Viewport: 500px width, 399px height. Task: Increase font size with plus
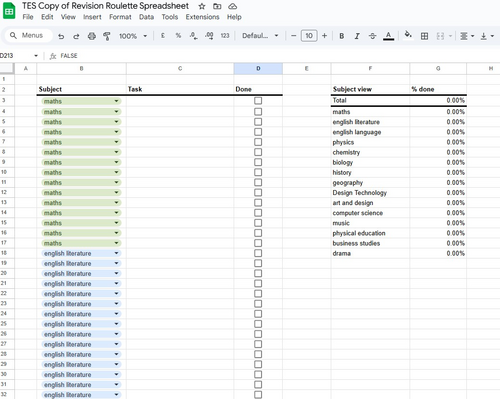324,36
